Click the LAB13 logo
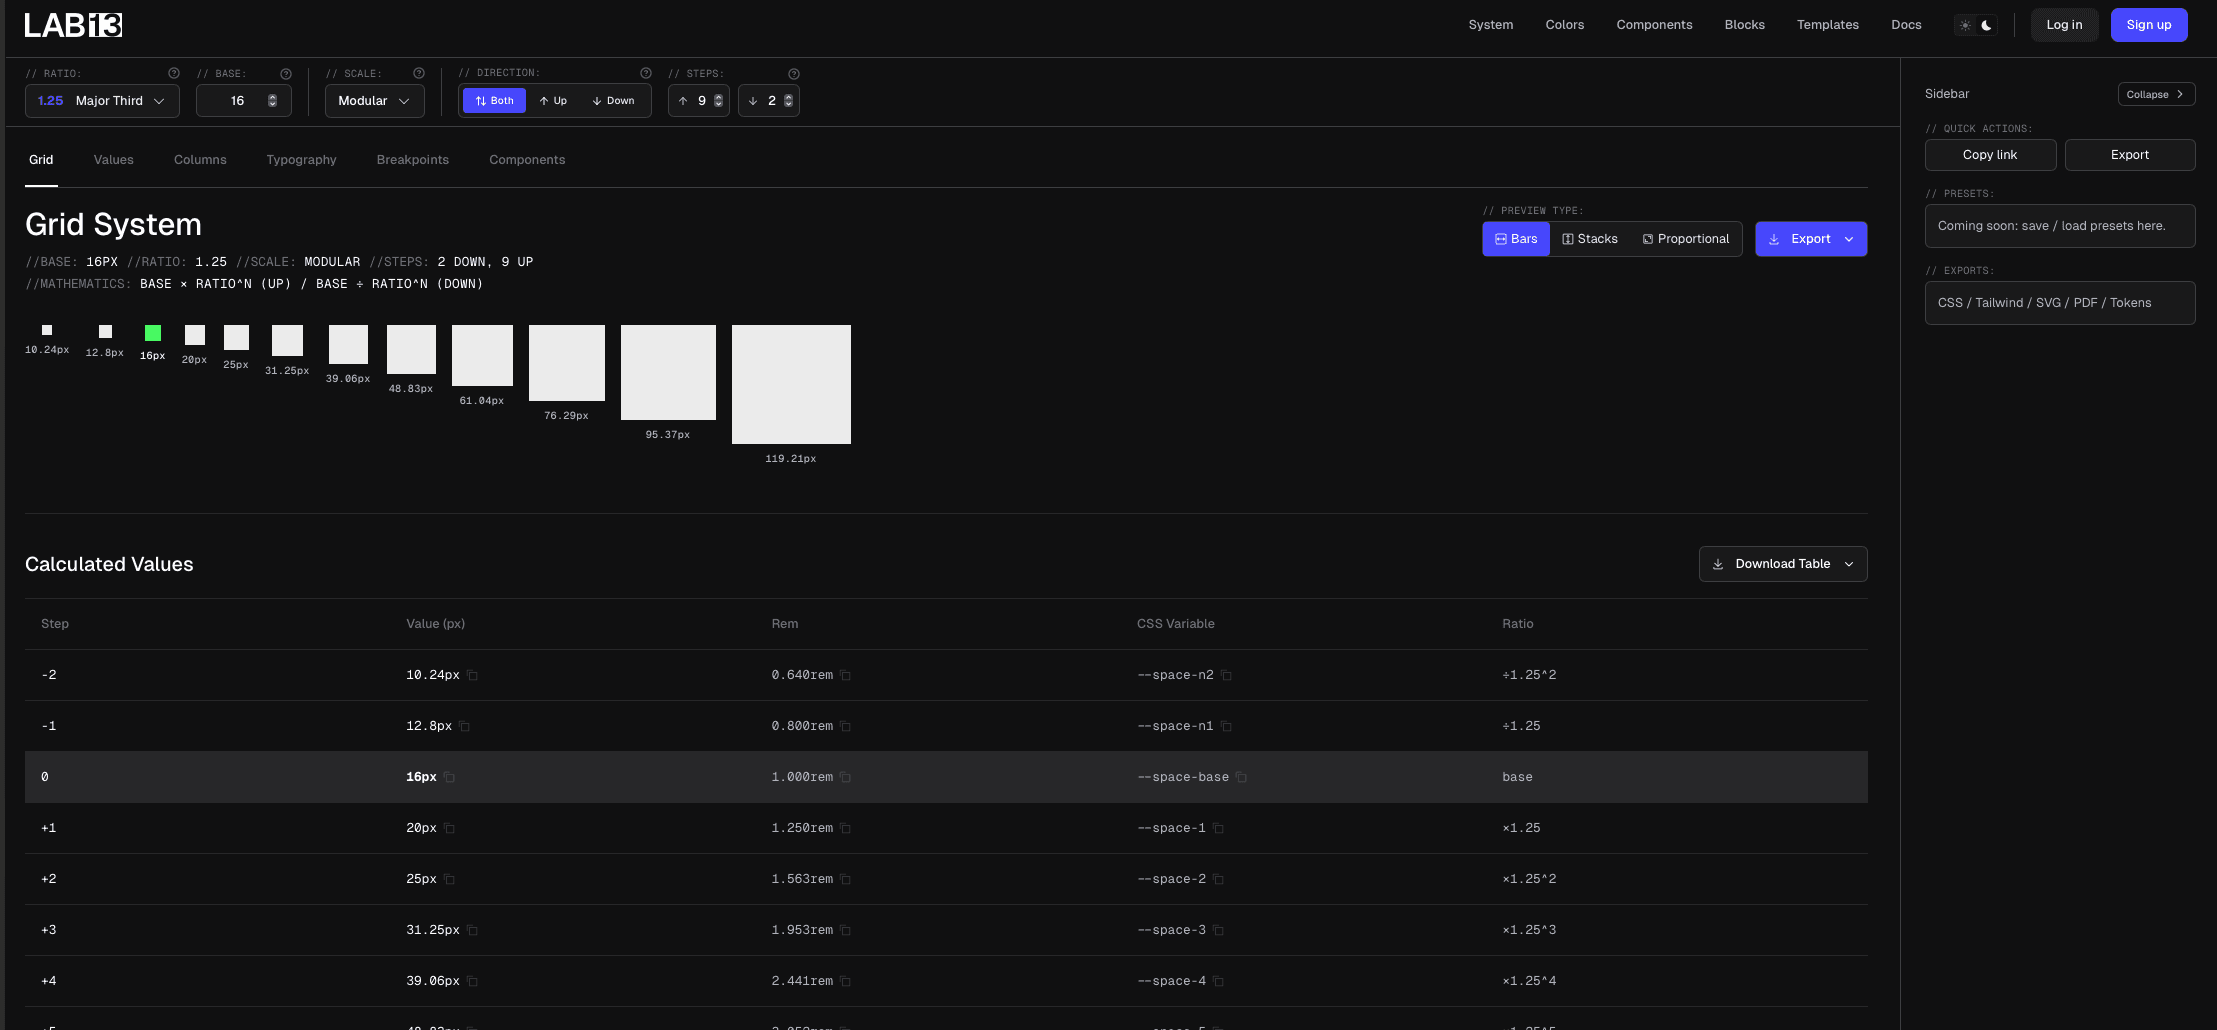 (x=73, y=25)
